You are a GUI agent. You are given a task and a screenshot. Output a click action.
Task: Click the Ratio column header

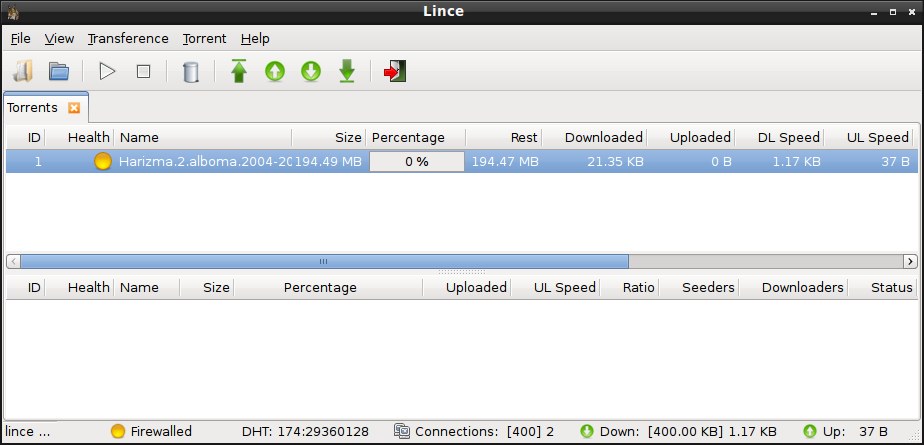(629, 288)
